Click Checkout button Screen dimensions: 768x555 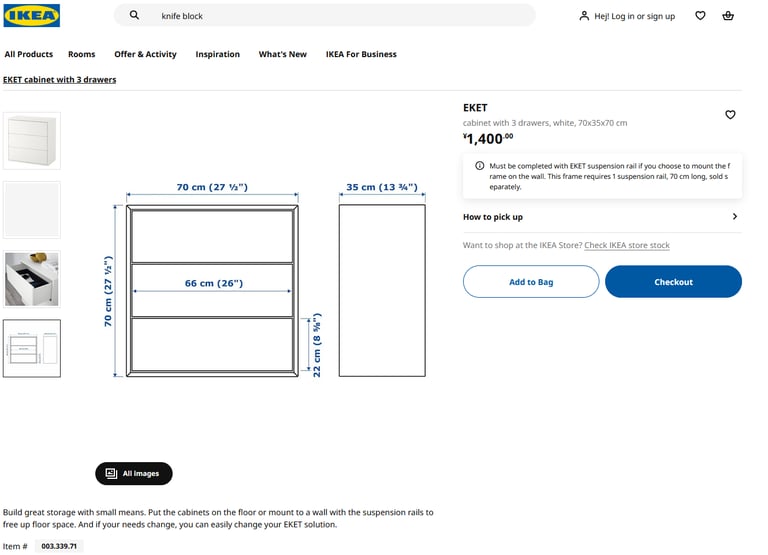point(673,282)
